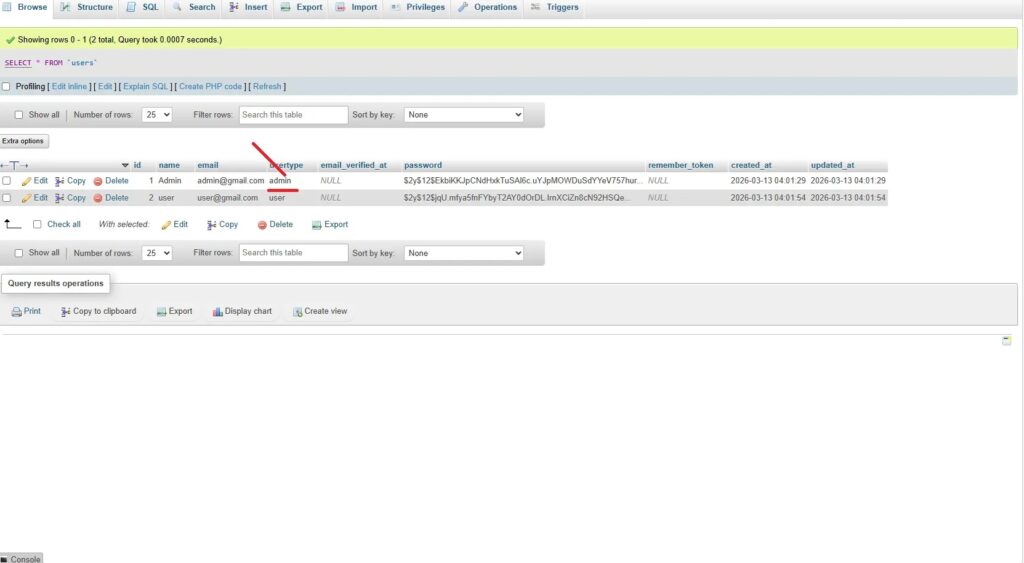Click the Copy to clipboard icon
The image size is (1024, 563).
click(x=66, y=311)
